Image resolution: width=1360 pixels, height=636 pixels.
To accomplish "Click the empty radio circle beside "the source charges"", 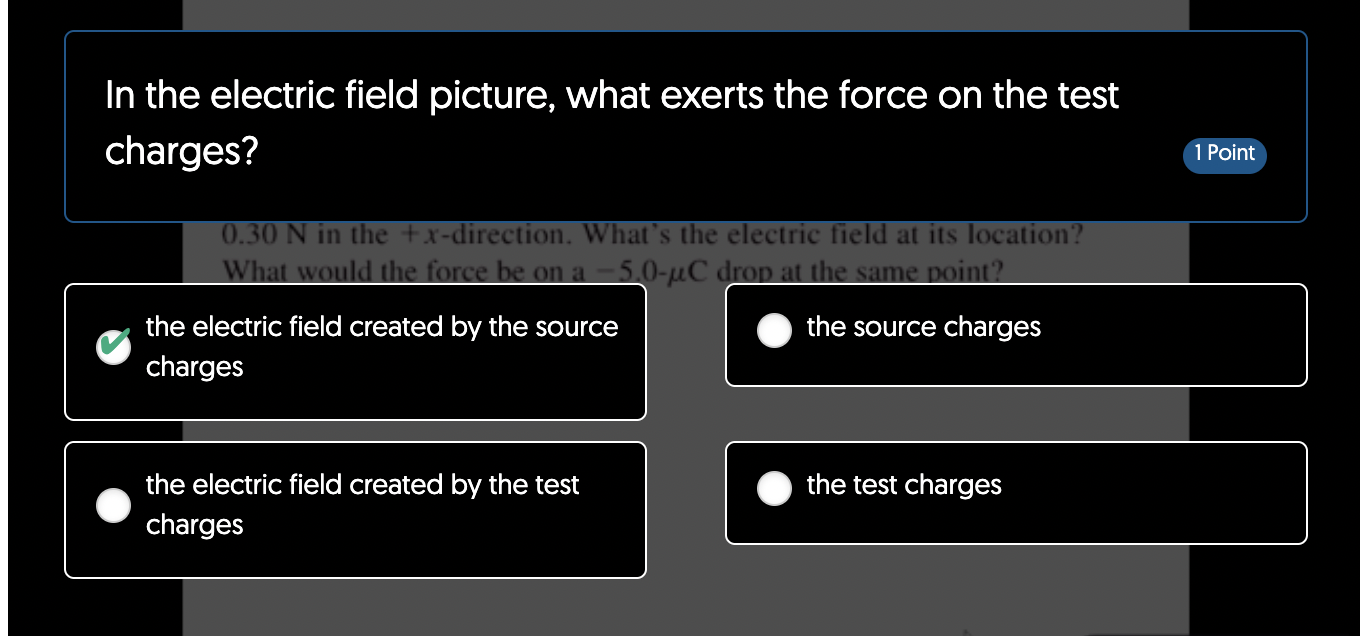I will 774,330.
